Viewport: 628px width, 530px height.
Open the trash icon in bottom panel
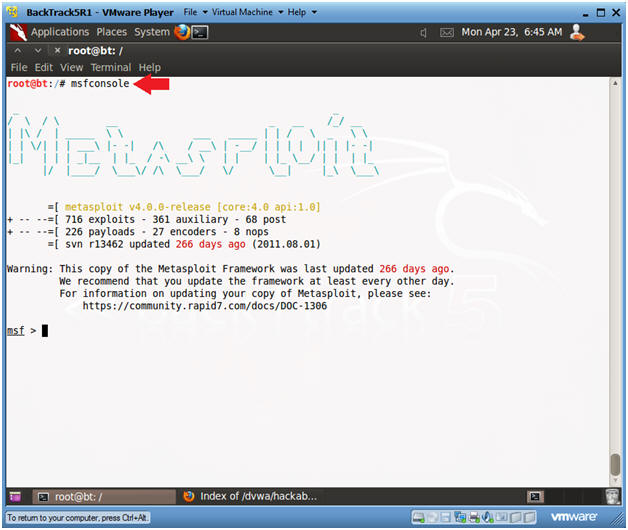coord(612,497)
